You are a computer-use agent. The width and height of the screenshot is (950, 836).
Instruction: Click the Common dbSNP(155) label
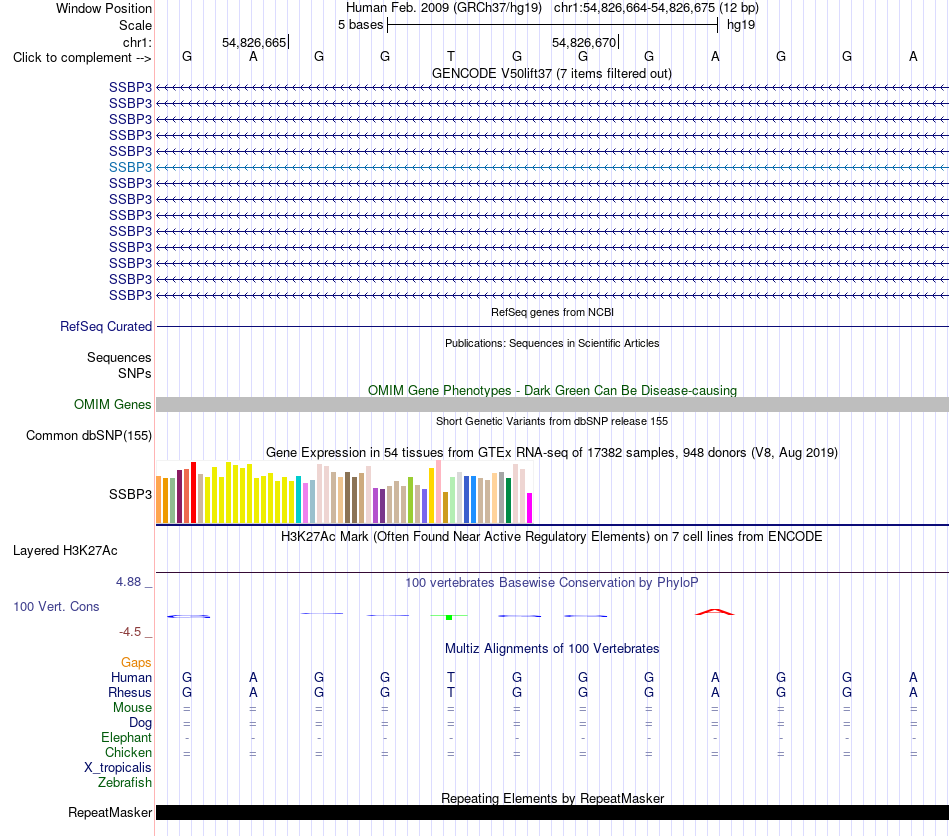point(89,436)
